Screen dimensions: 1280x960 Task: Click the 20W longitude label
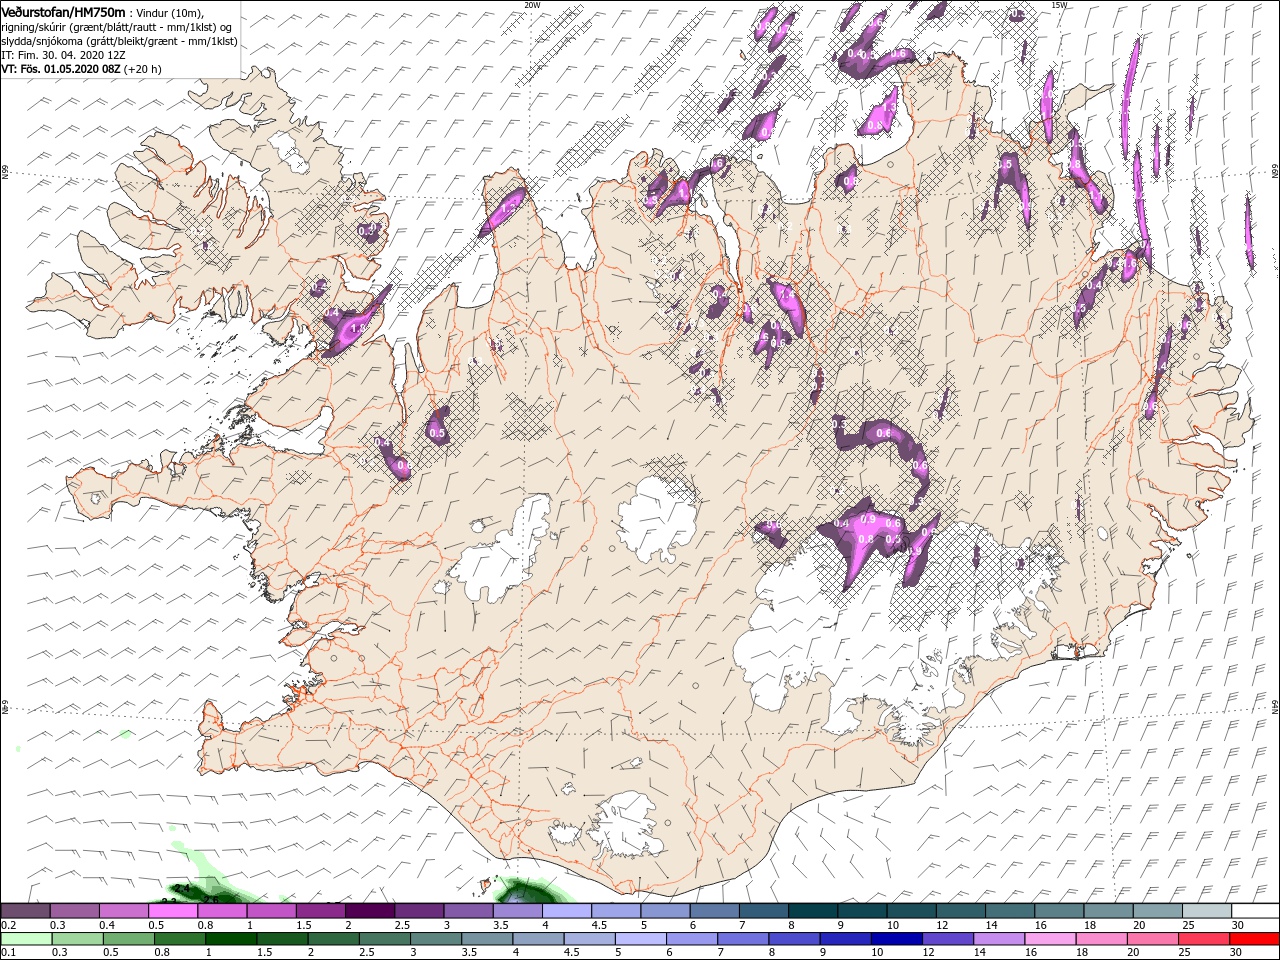pos(532,5)
